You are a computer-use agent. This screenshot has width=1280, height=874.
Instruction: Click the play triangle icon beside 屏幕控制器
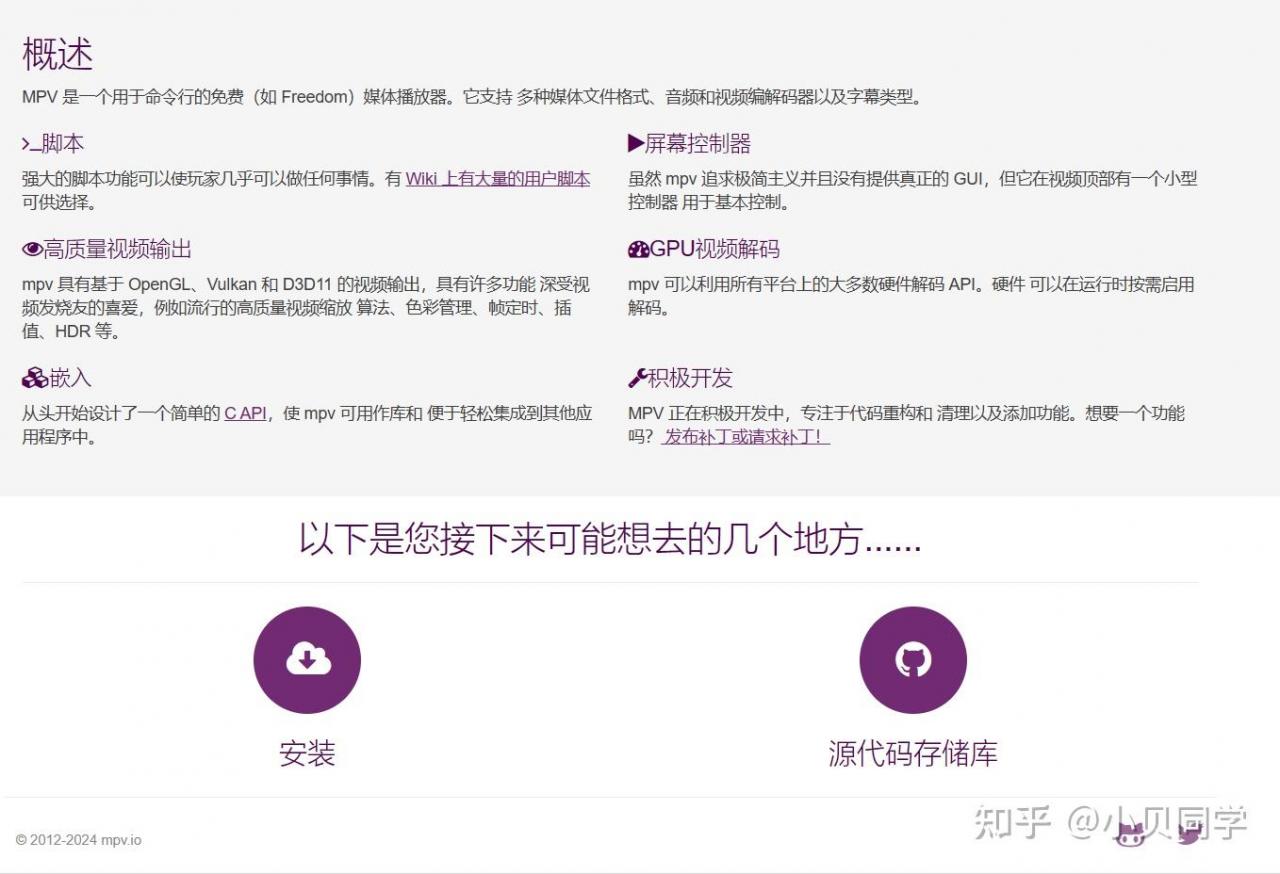636,143
